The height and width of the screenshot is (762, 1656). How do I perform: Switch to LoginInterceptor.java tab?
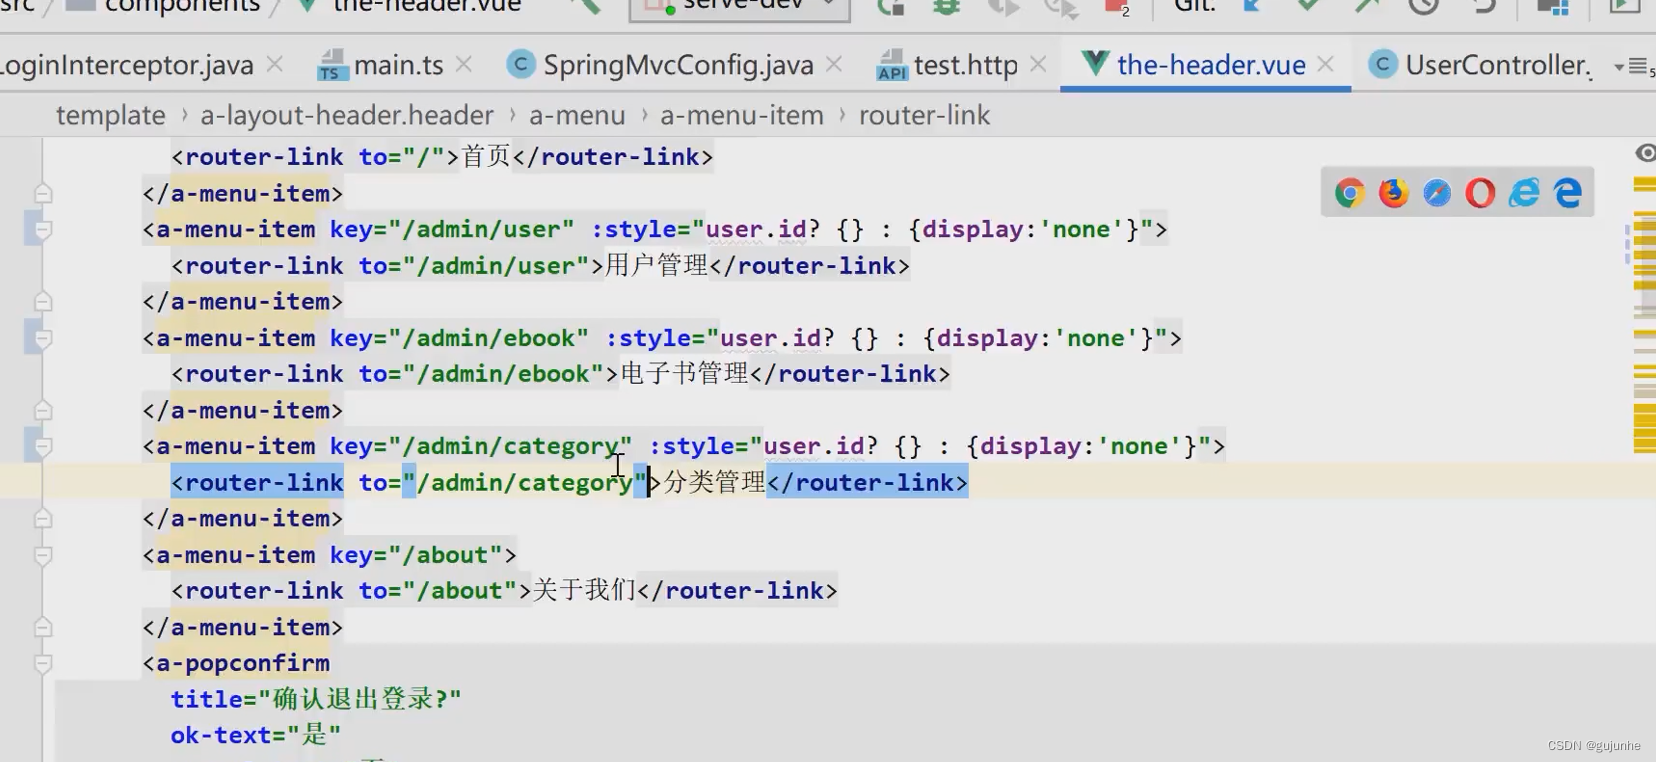coord(127,65)
